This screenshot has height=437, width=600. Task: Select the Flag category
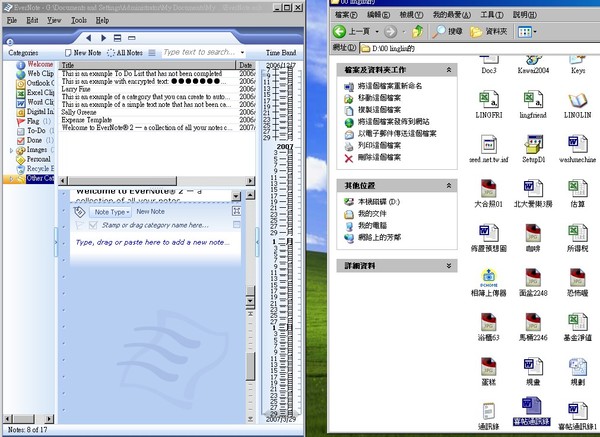34,121
